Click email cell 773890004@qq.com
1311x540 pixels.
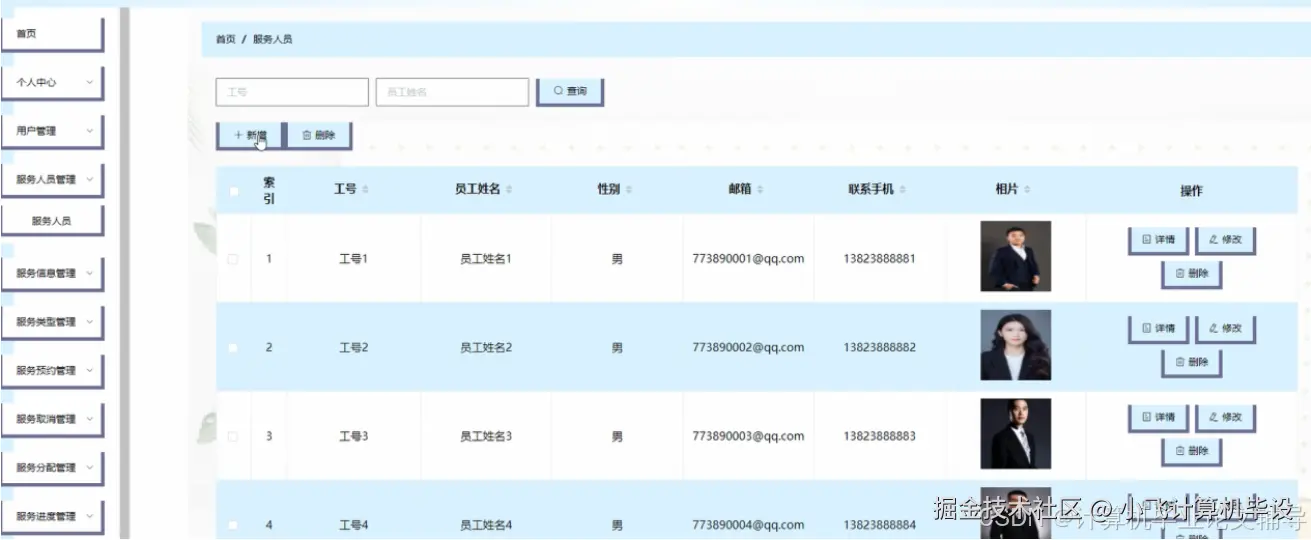748,525
